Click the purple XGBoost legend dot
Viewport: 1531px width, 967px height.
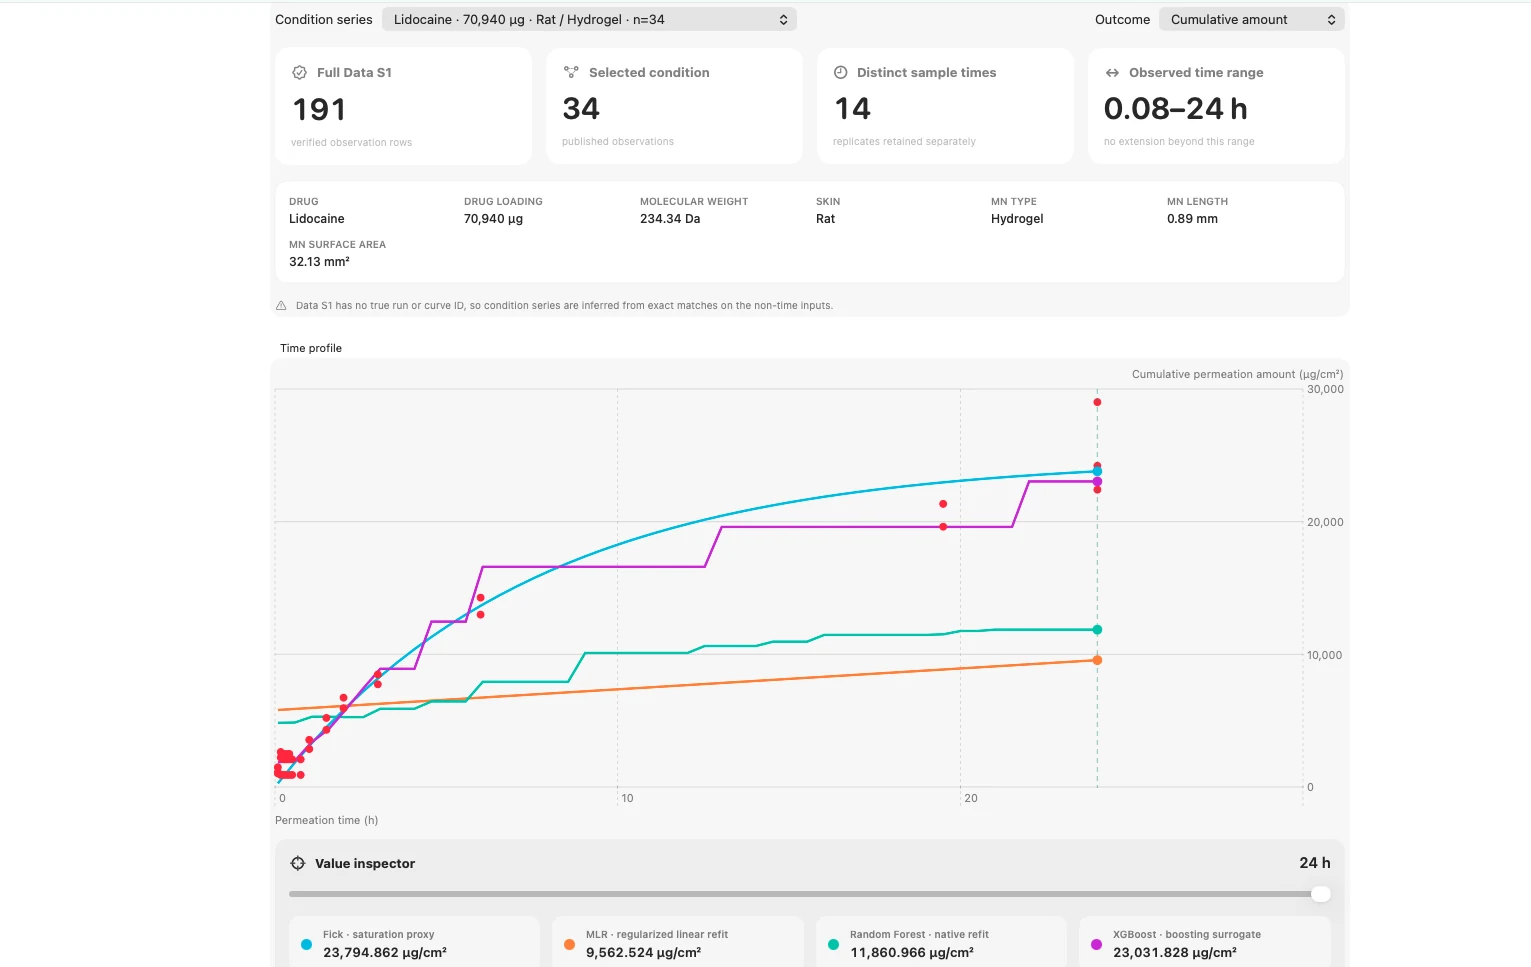1096,944
